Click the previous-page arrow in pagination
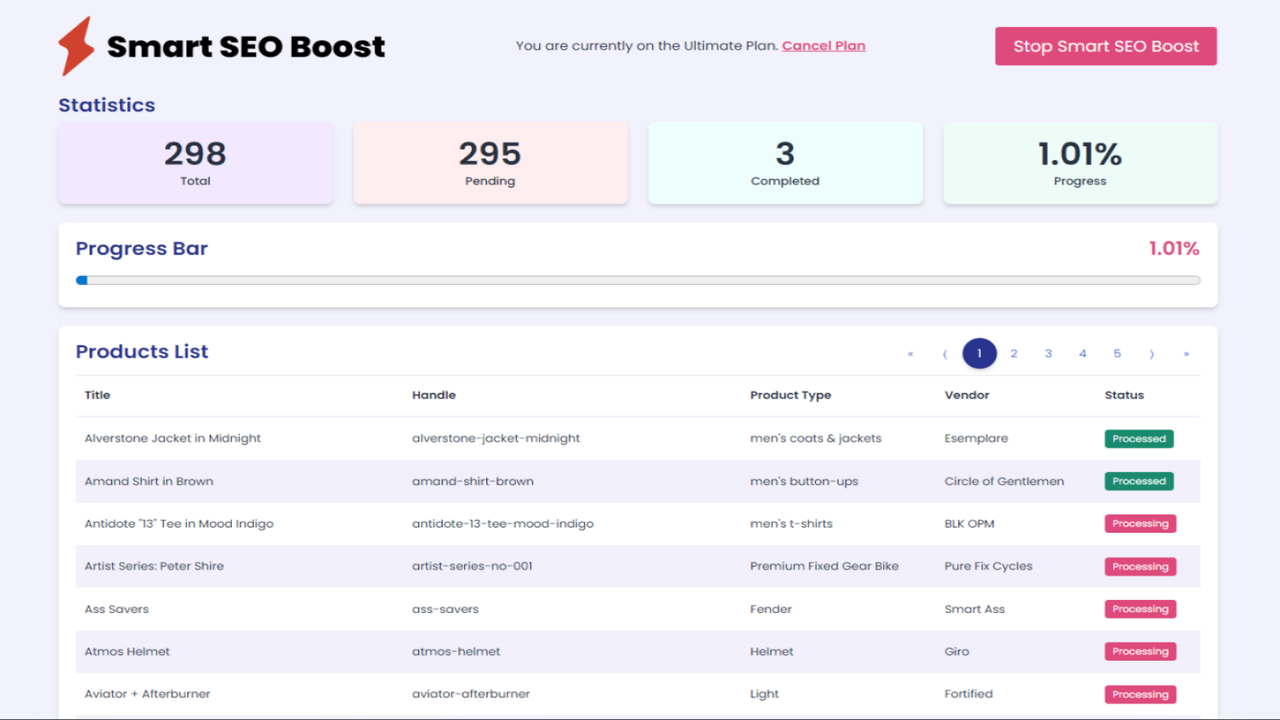 [x=944, y=353]
